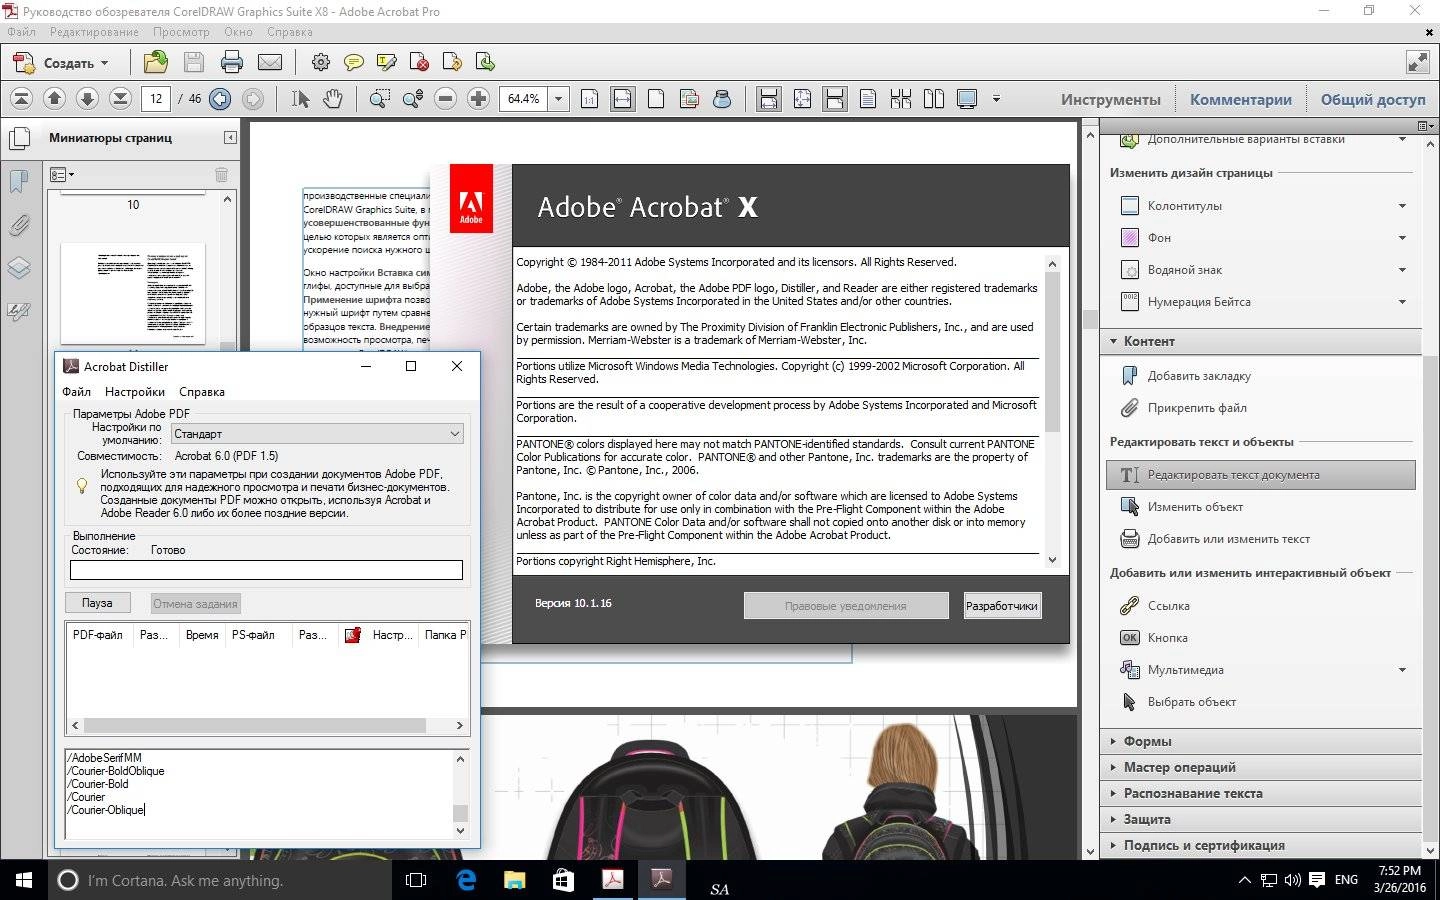
Task: Click the Пауза button in Distiller
Action: [97, 603]
